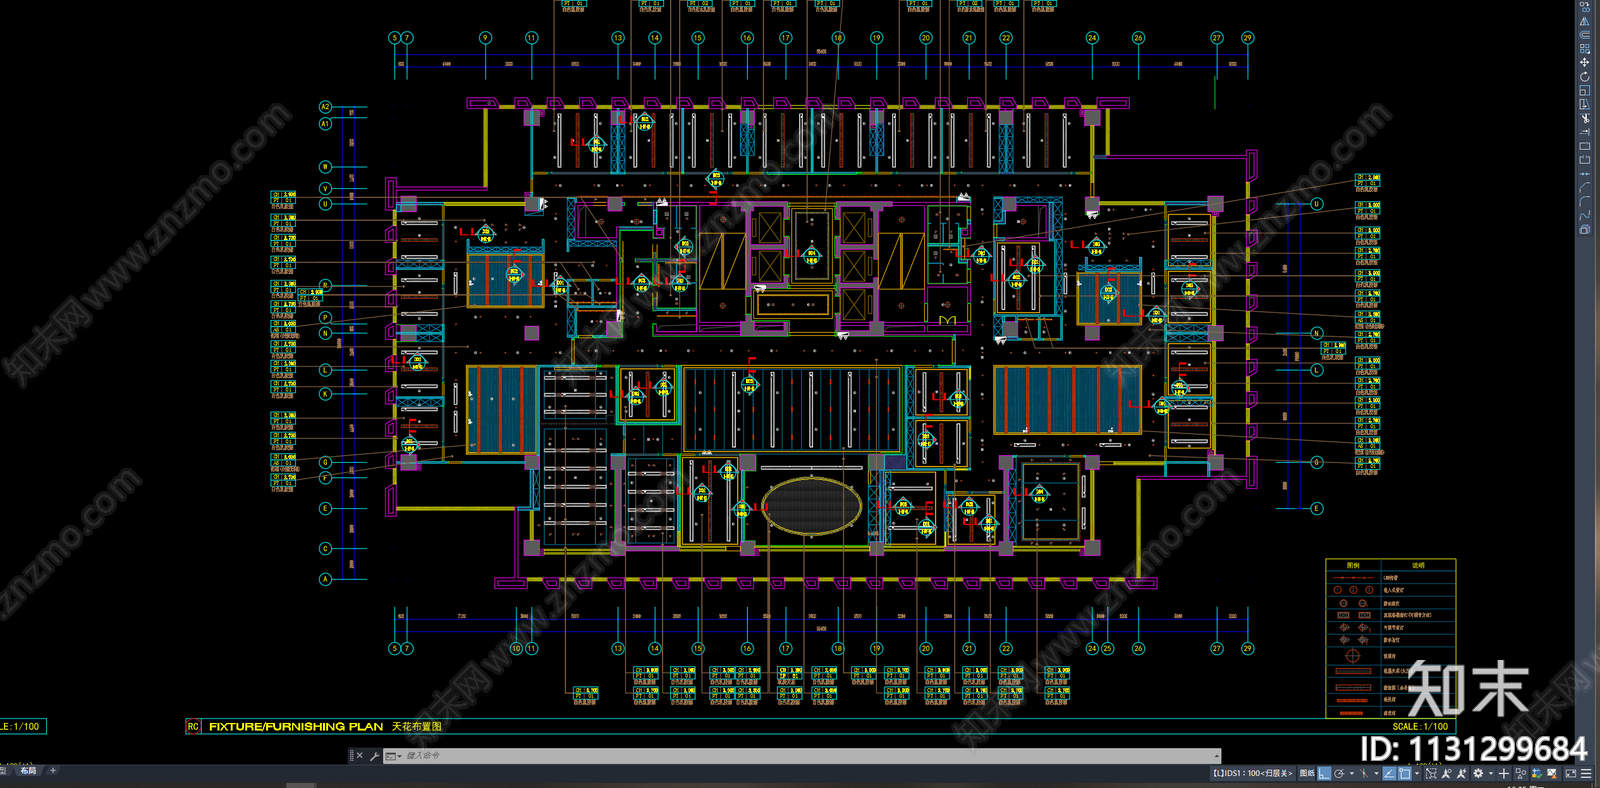Viewport: 1600px width, 788px height.
Task: Click the isolate objects icon in status bar
Action: 1521,773
